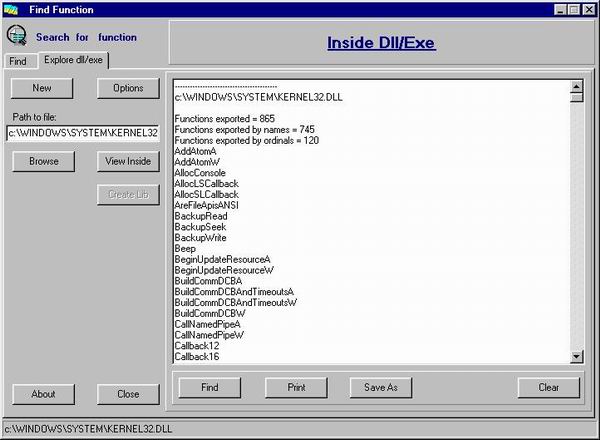The image size is (600, 440).
Task: Select the BackupWrite entry
Action: click(x=201, y=238)
